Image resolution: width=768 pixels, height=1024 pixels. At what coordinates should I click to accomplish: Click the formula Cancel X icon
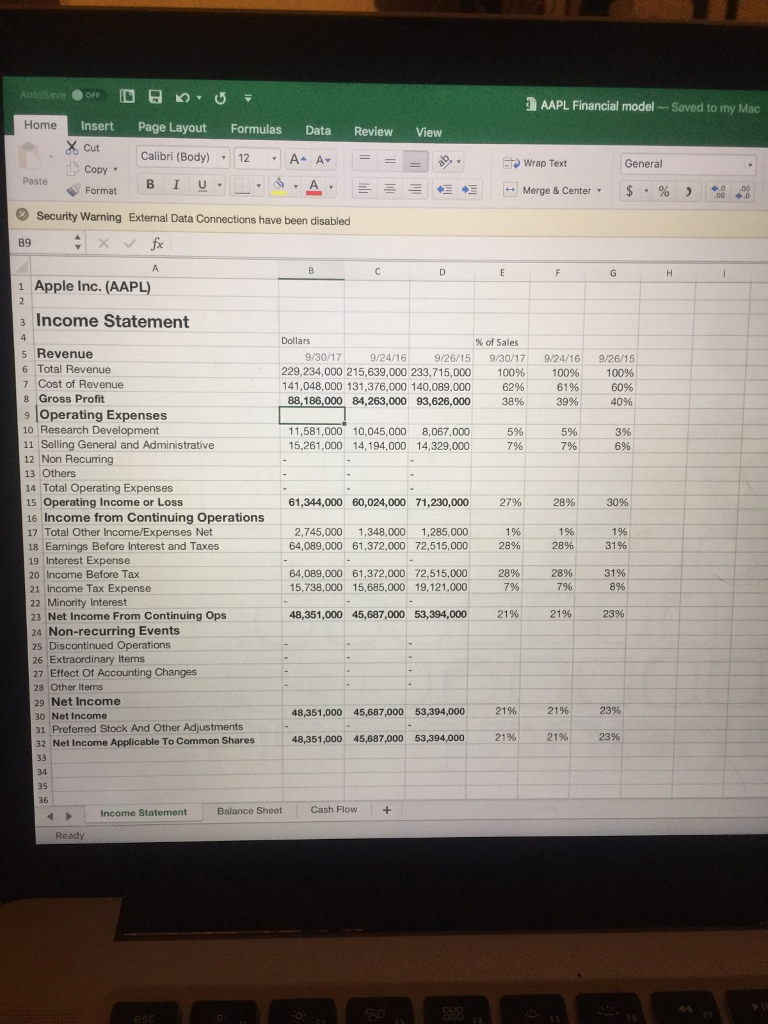(x=104, y=243)
